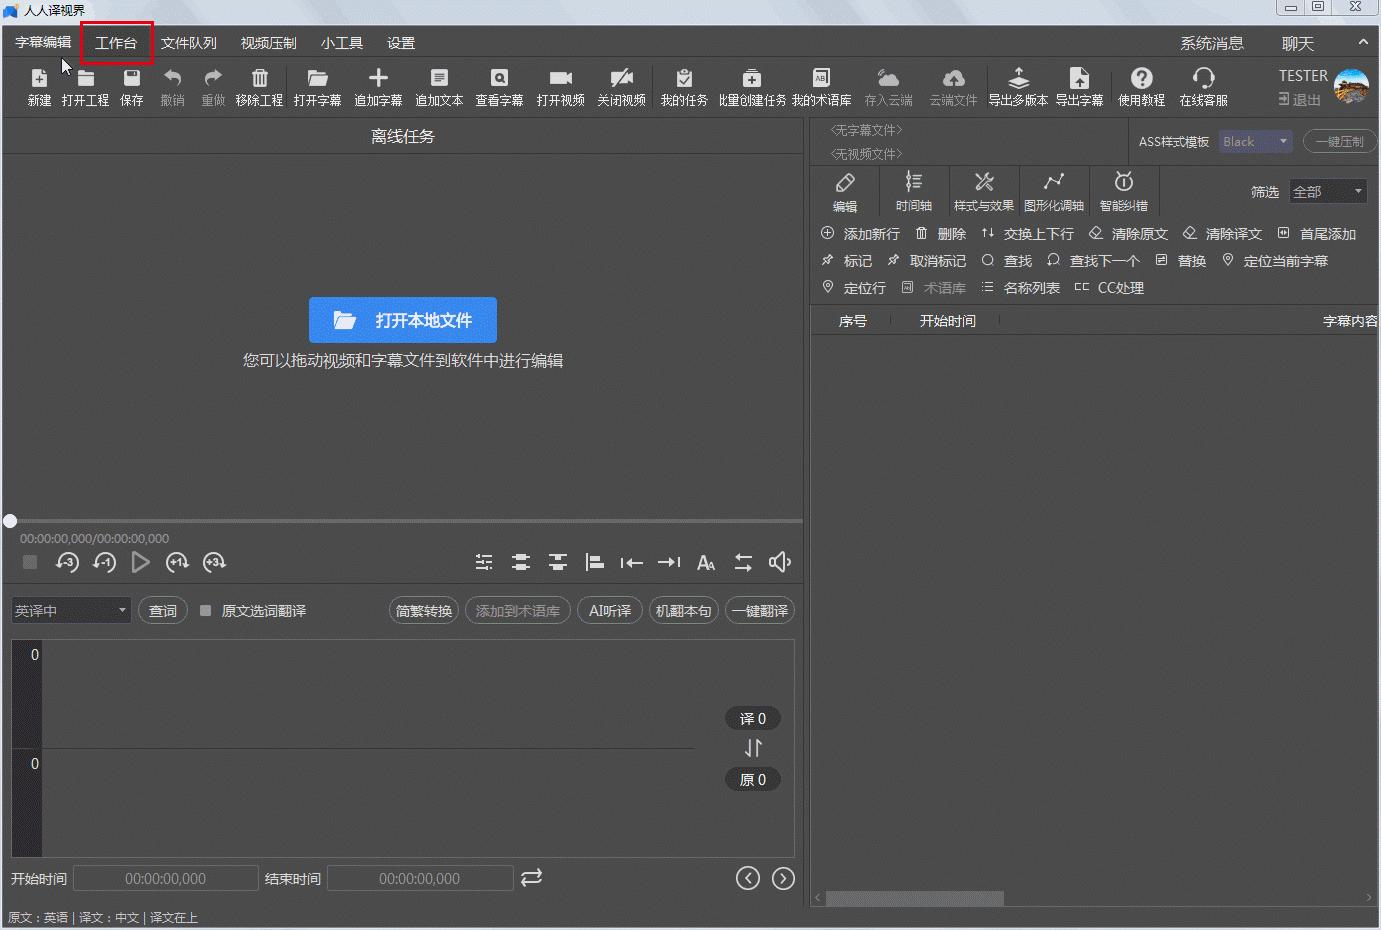Switch to the 视频压制 menu
The image size is (1381, 930).
coord(268,43)
